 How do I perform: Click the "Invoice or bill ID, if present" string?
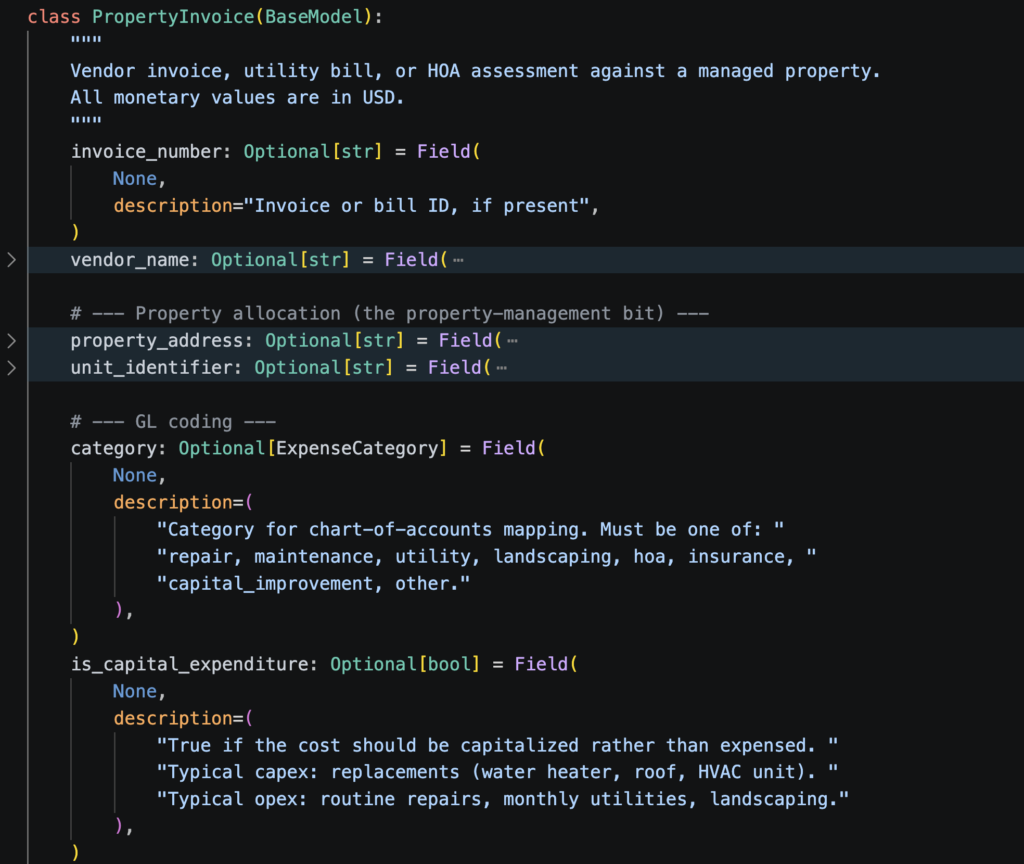pyautogui.click(x=417, y=206)
